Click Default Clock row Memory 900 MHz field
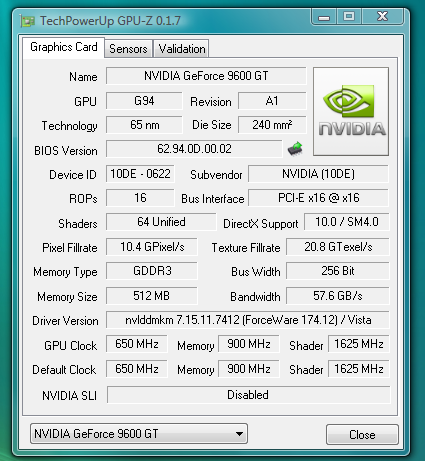Screen dimensions: 425x461 249,369
